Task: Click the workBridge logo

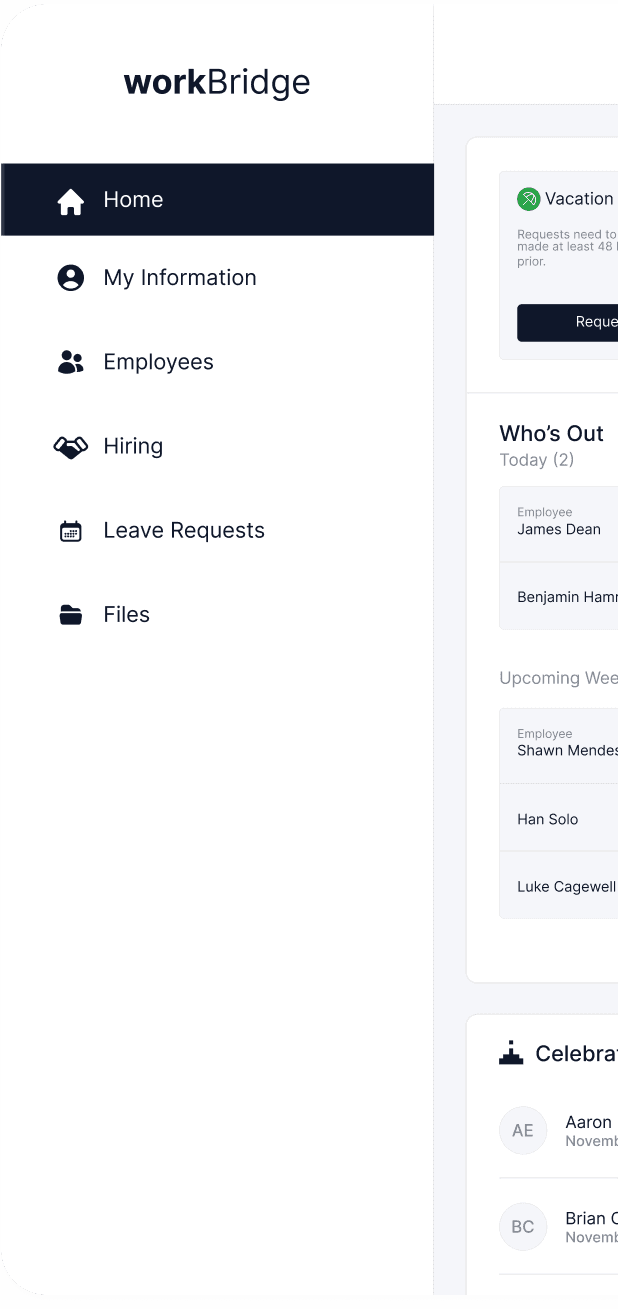Action: [217, 83]
